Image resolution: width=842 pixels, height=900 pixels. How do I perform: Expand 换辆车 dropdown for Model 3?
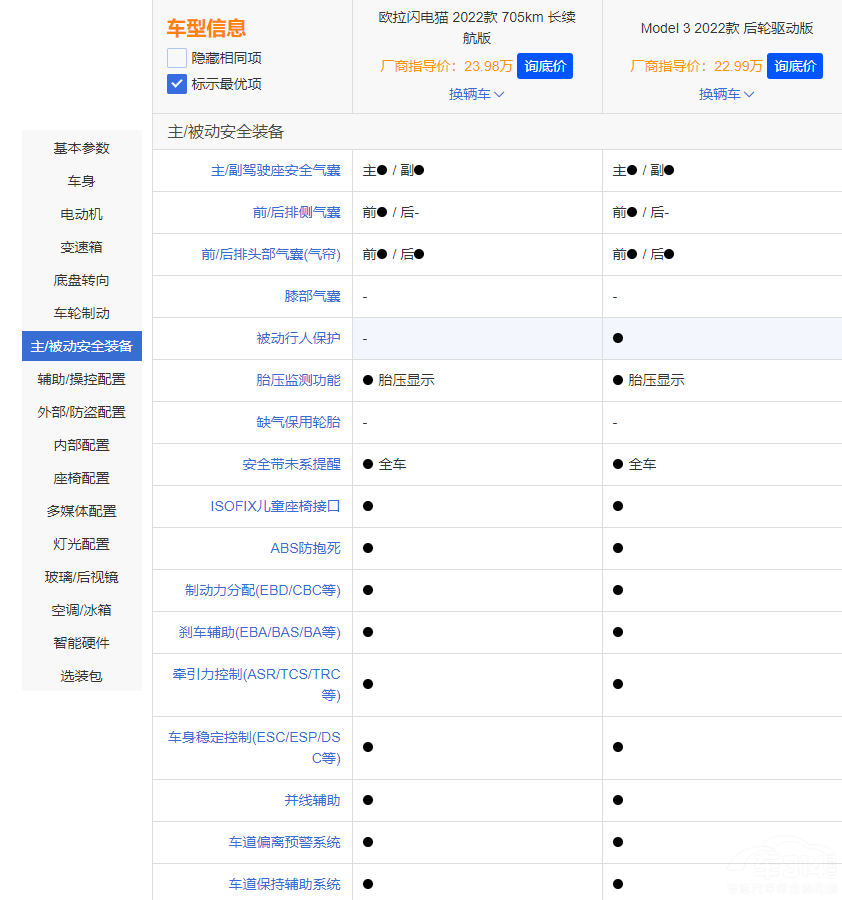click(x=726, y=94)
